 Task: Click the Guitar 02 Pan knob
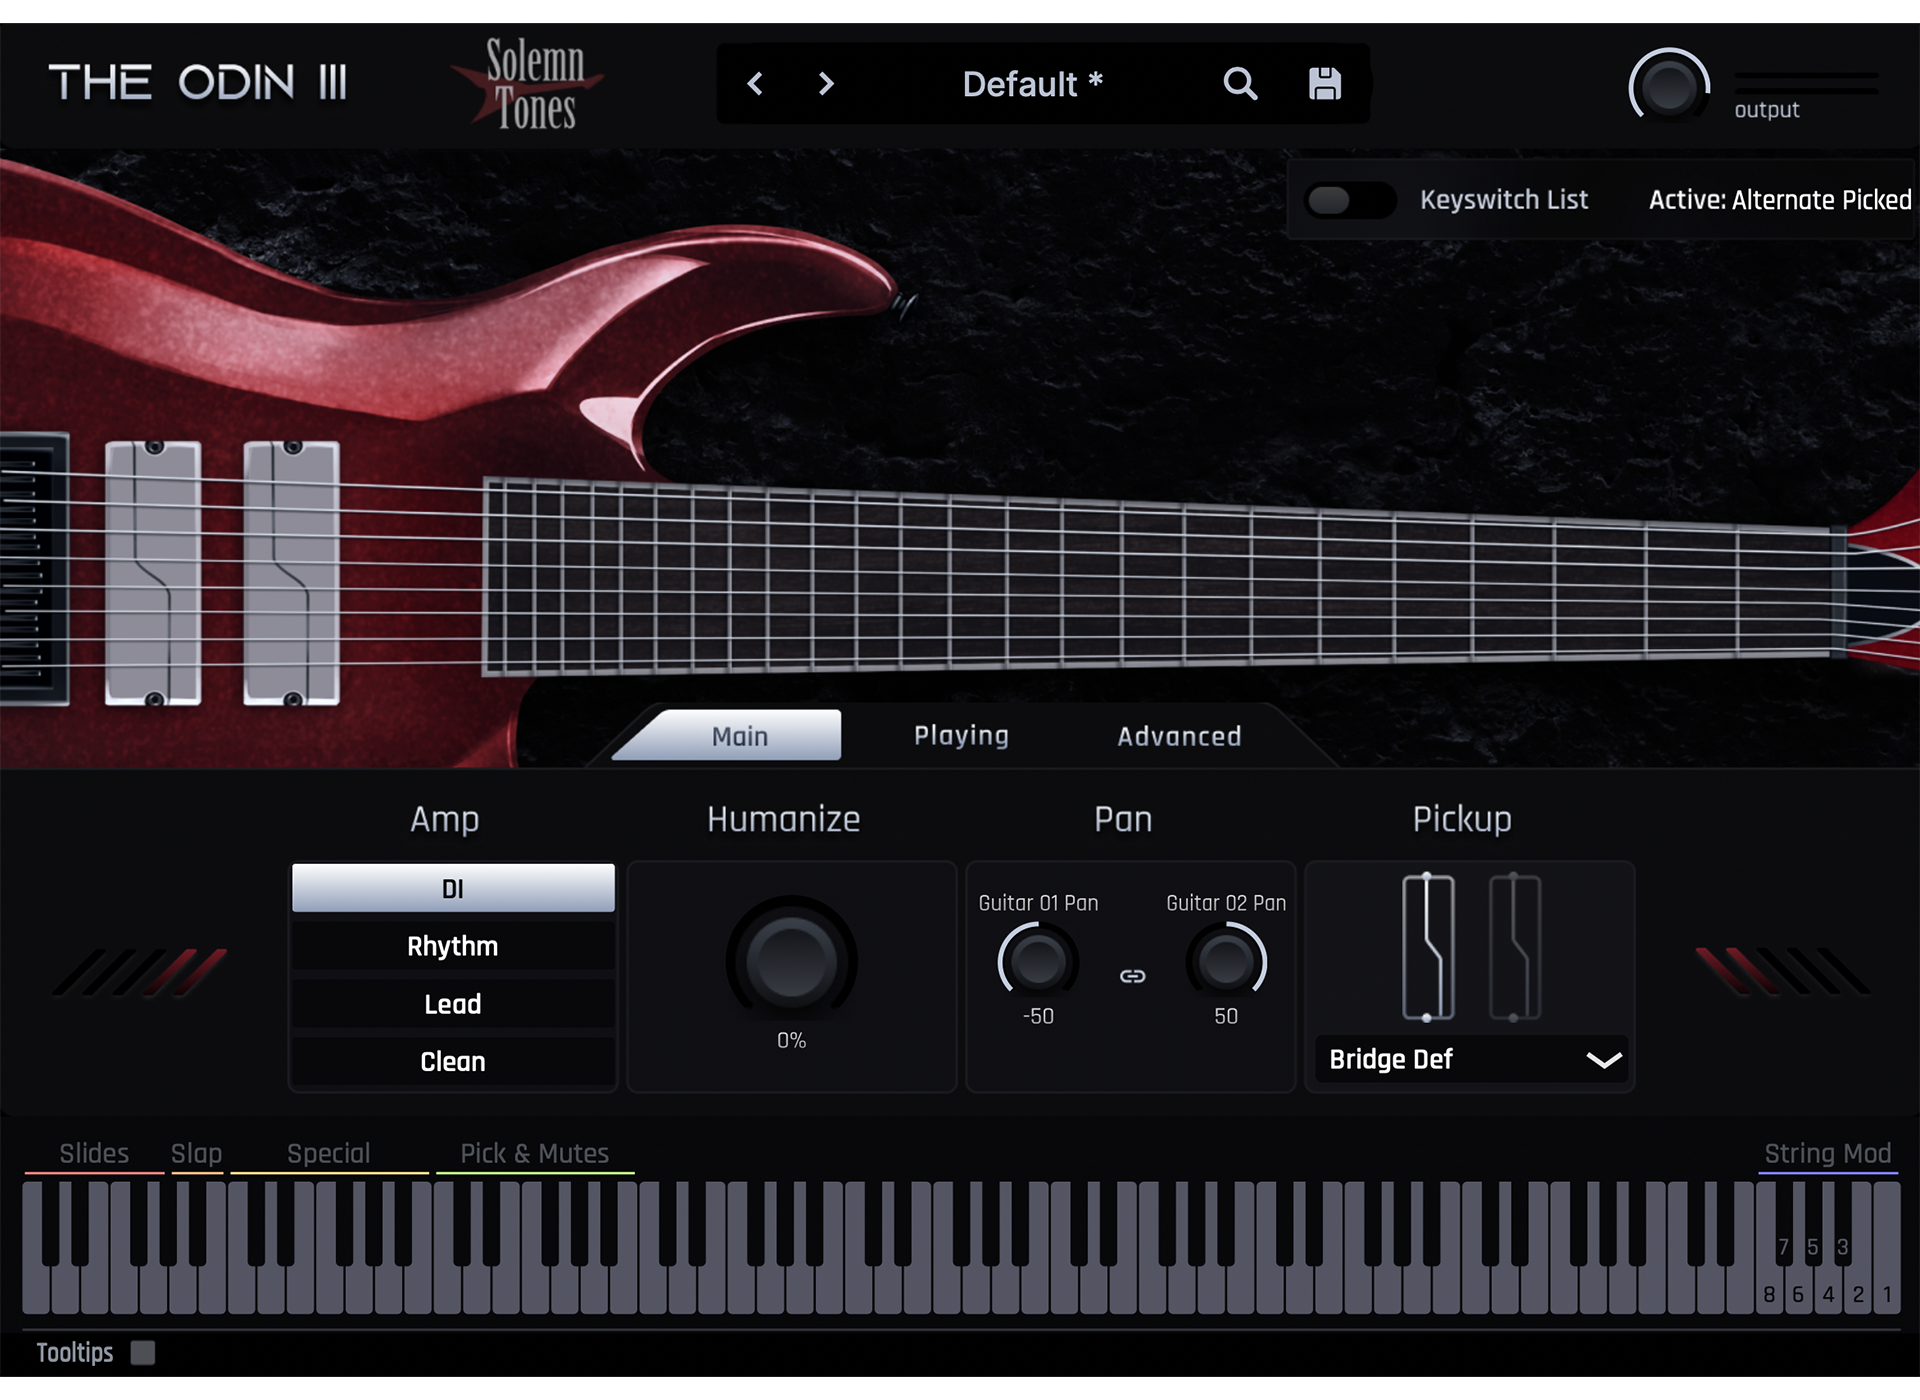pos(1226,962)
